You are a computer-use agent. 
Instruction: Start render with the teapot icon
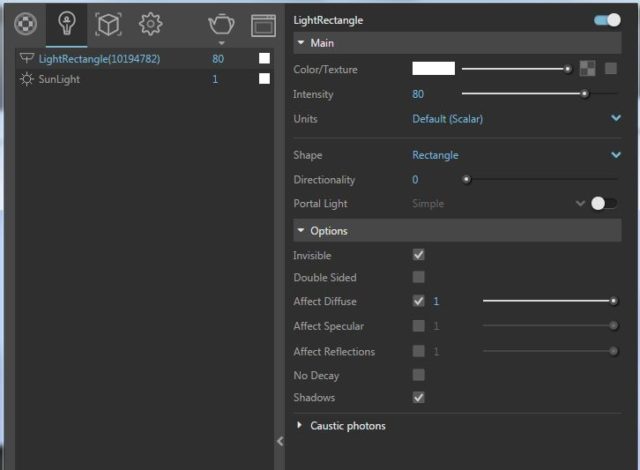click(221, 24)
